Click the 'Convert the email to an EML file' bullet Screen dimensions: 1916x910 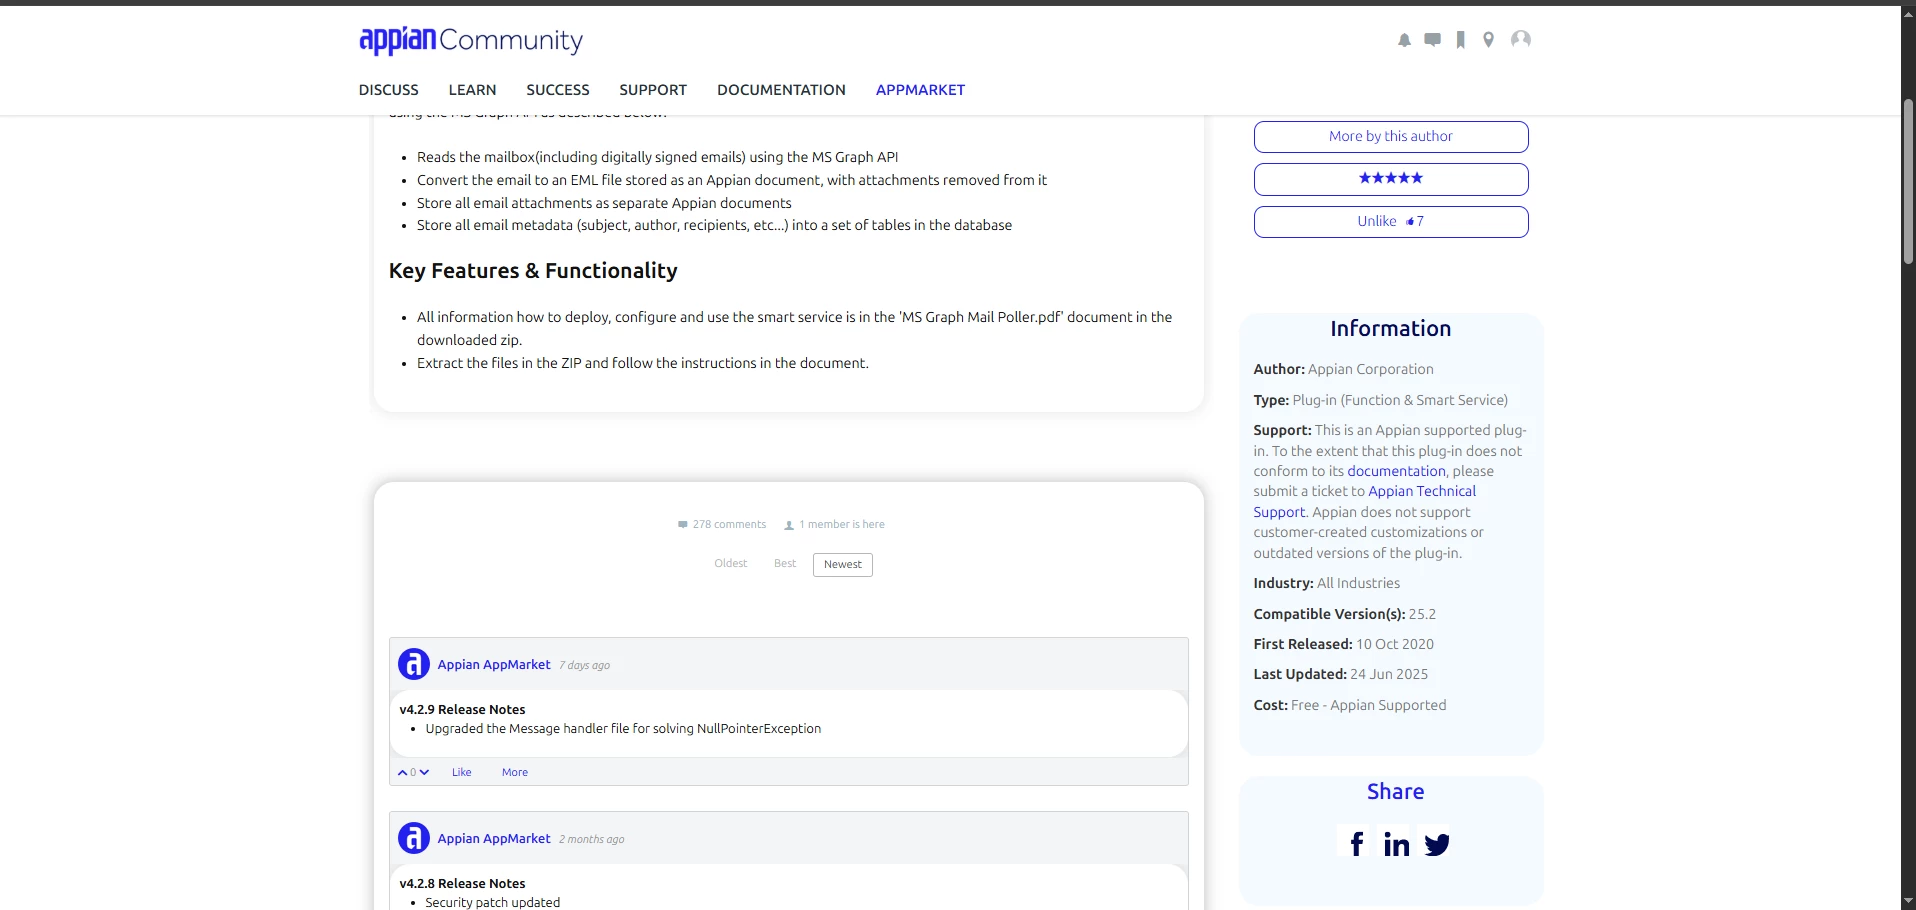pyautogui.click(x=732, y=180)
